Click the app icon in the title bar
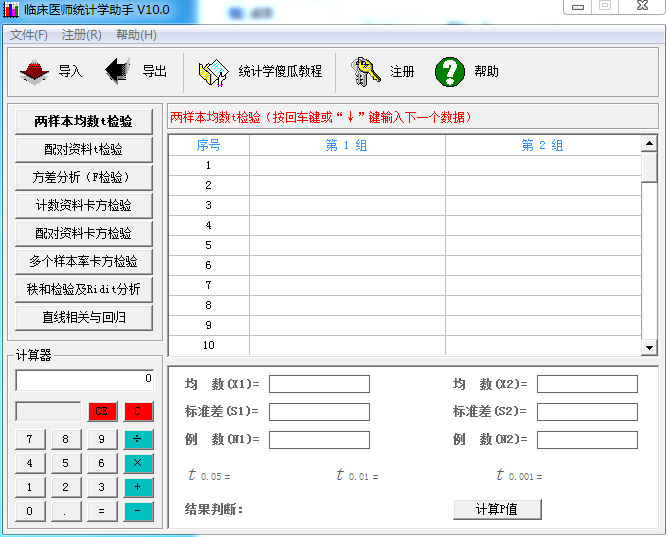This screenshot has width=668, height=537. coord(11,9)
